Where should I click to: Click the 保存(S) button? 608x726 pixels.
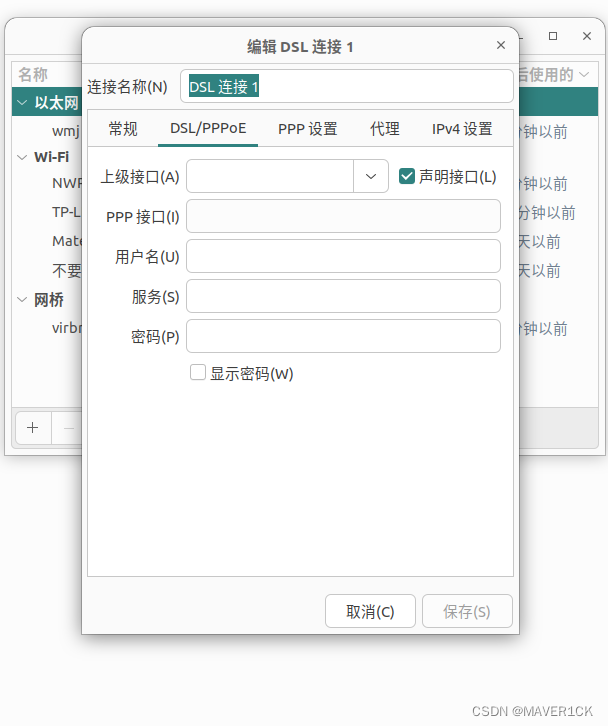point(467,611)
